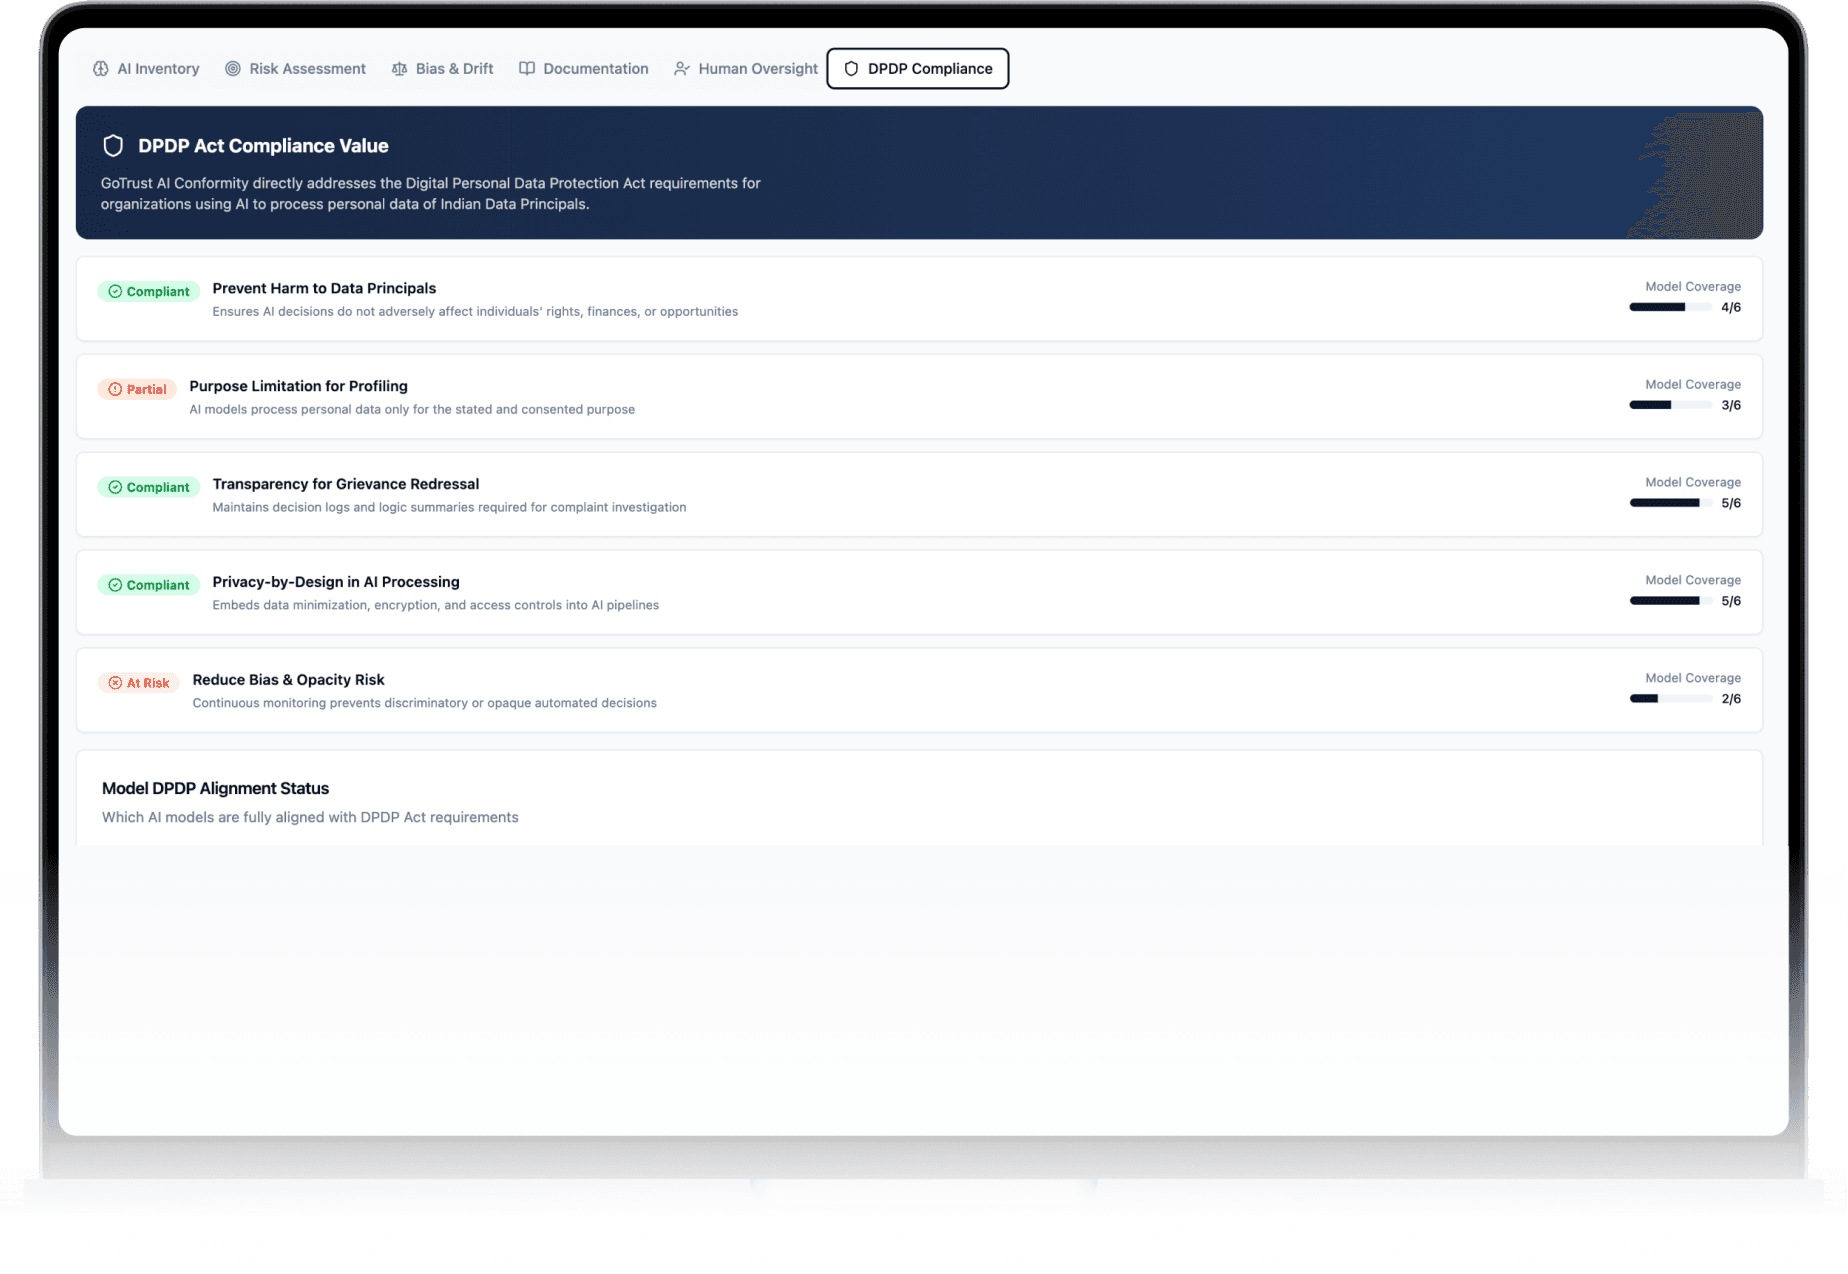Click Transparency row 5/6 coverage progress bar
The width and height of the screenshot is (1848, 1274).
[1670, 504]
